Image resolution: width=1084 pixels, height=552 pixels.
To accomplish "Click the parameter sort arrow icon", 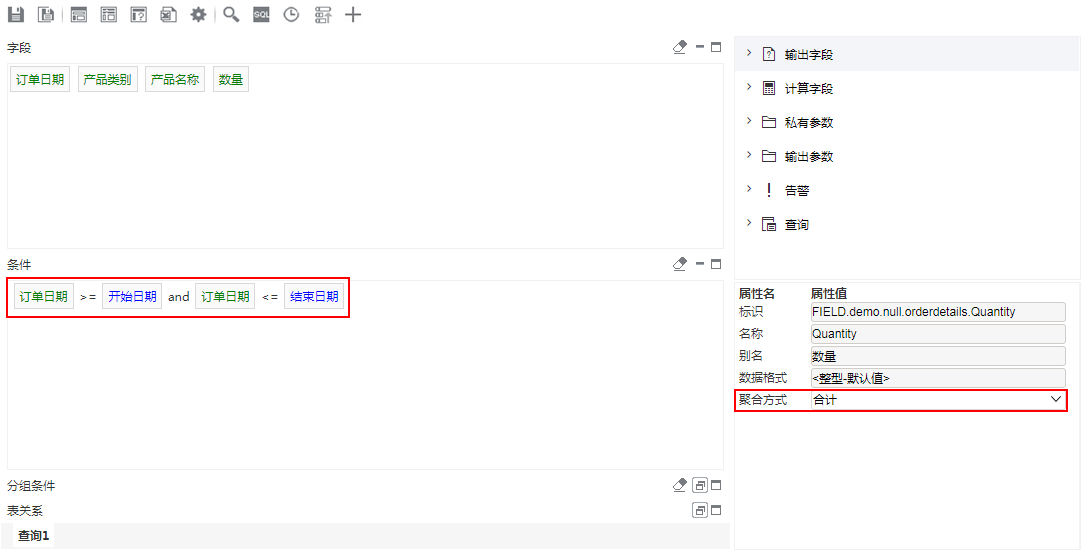I will [x=322, y=15].
